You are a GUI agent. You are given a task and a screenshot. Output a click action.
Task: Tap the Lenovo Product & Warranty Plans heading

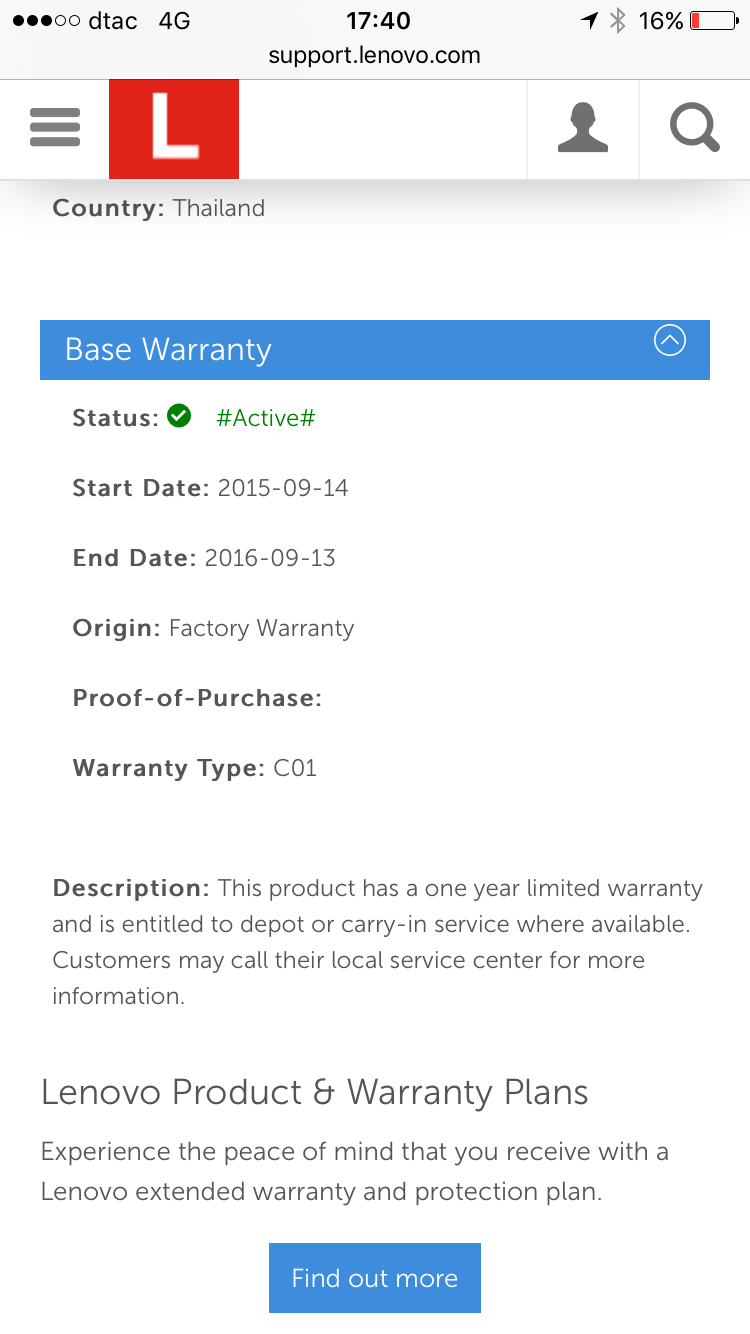[x=314, y=1092]
